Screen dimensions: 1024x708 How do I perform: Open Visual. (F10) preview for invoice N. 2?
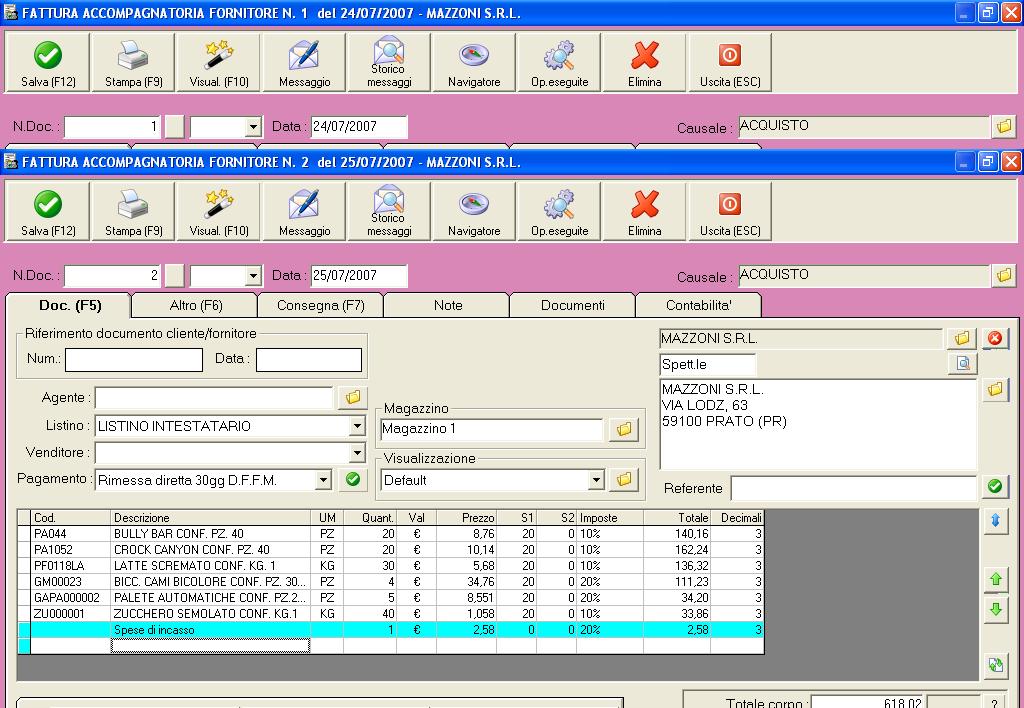[x=218, y=213]
